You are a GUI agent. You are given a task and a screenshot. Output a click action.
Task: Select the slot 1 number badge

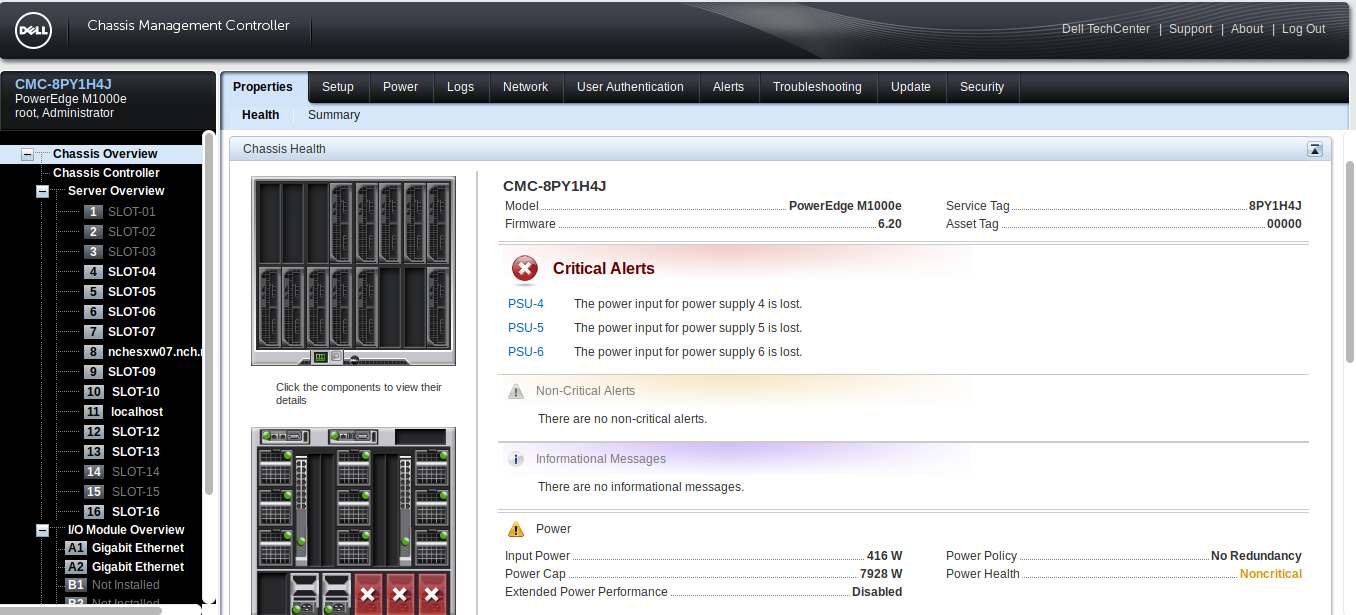(93, 212)
